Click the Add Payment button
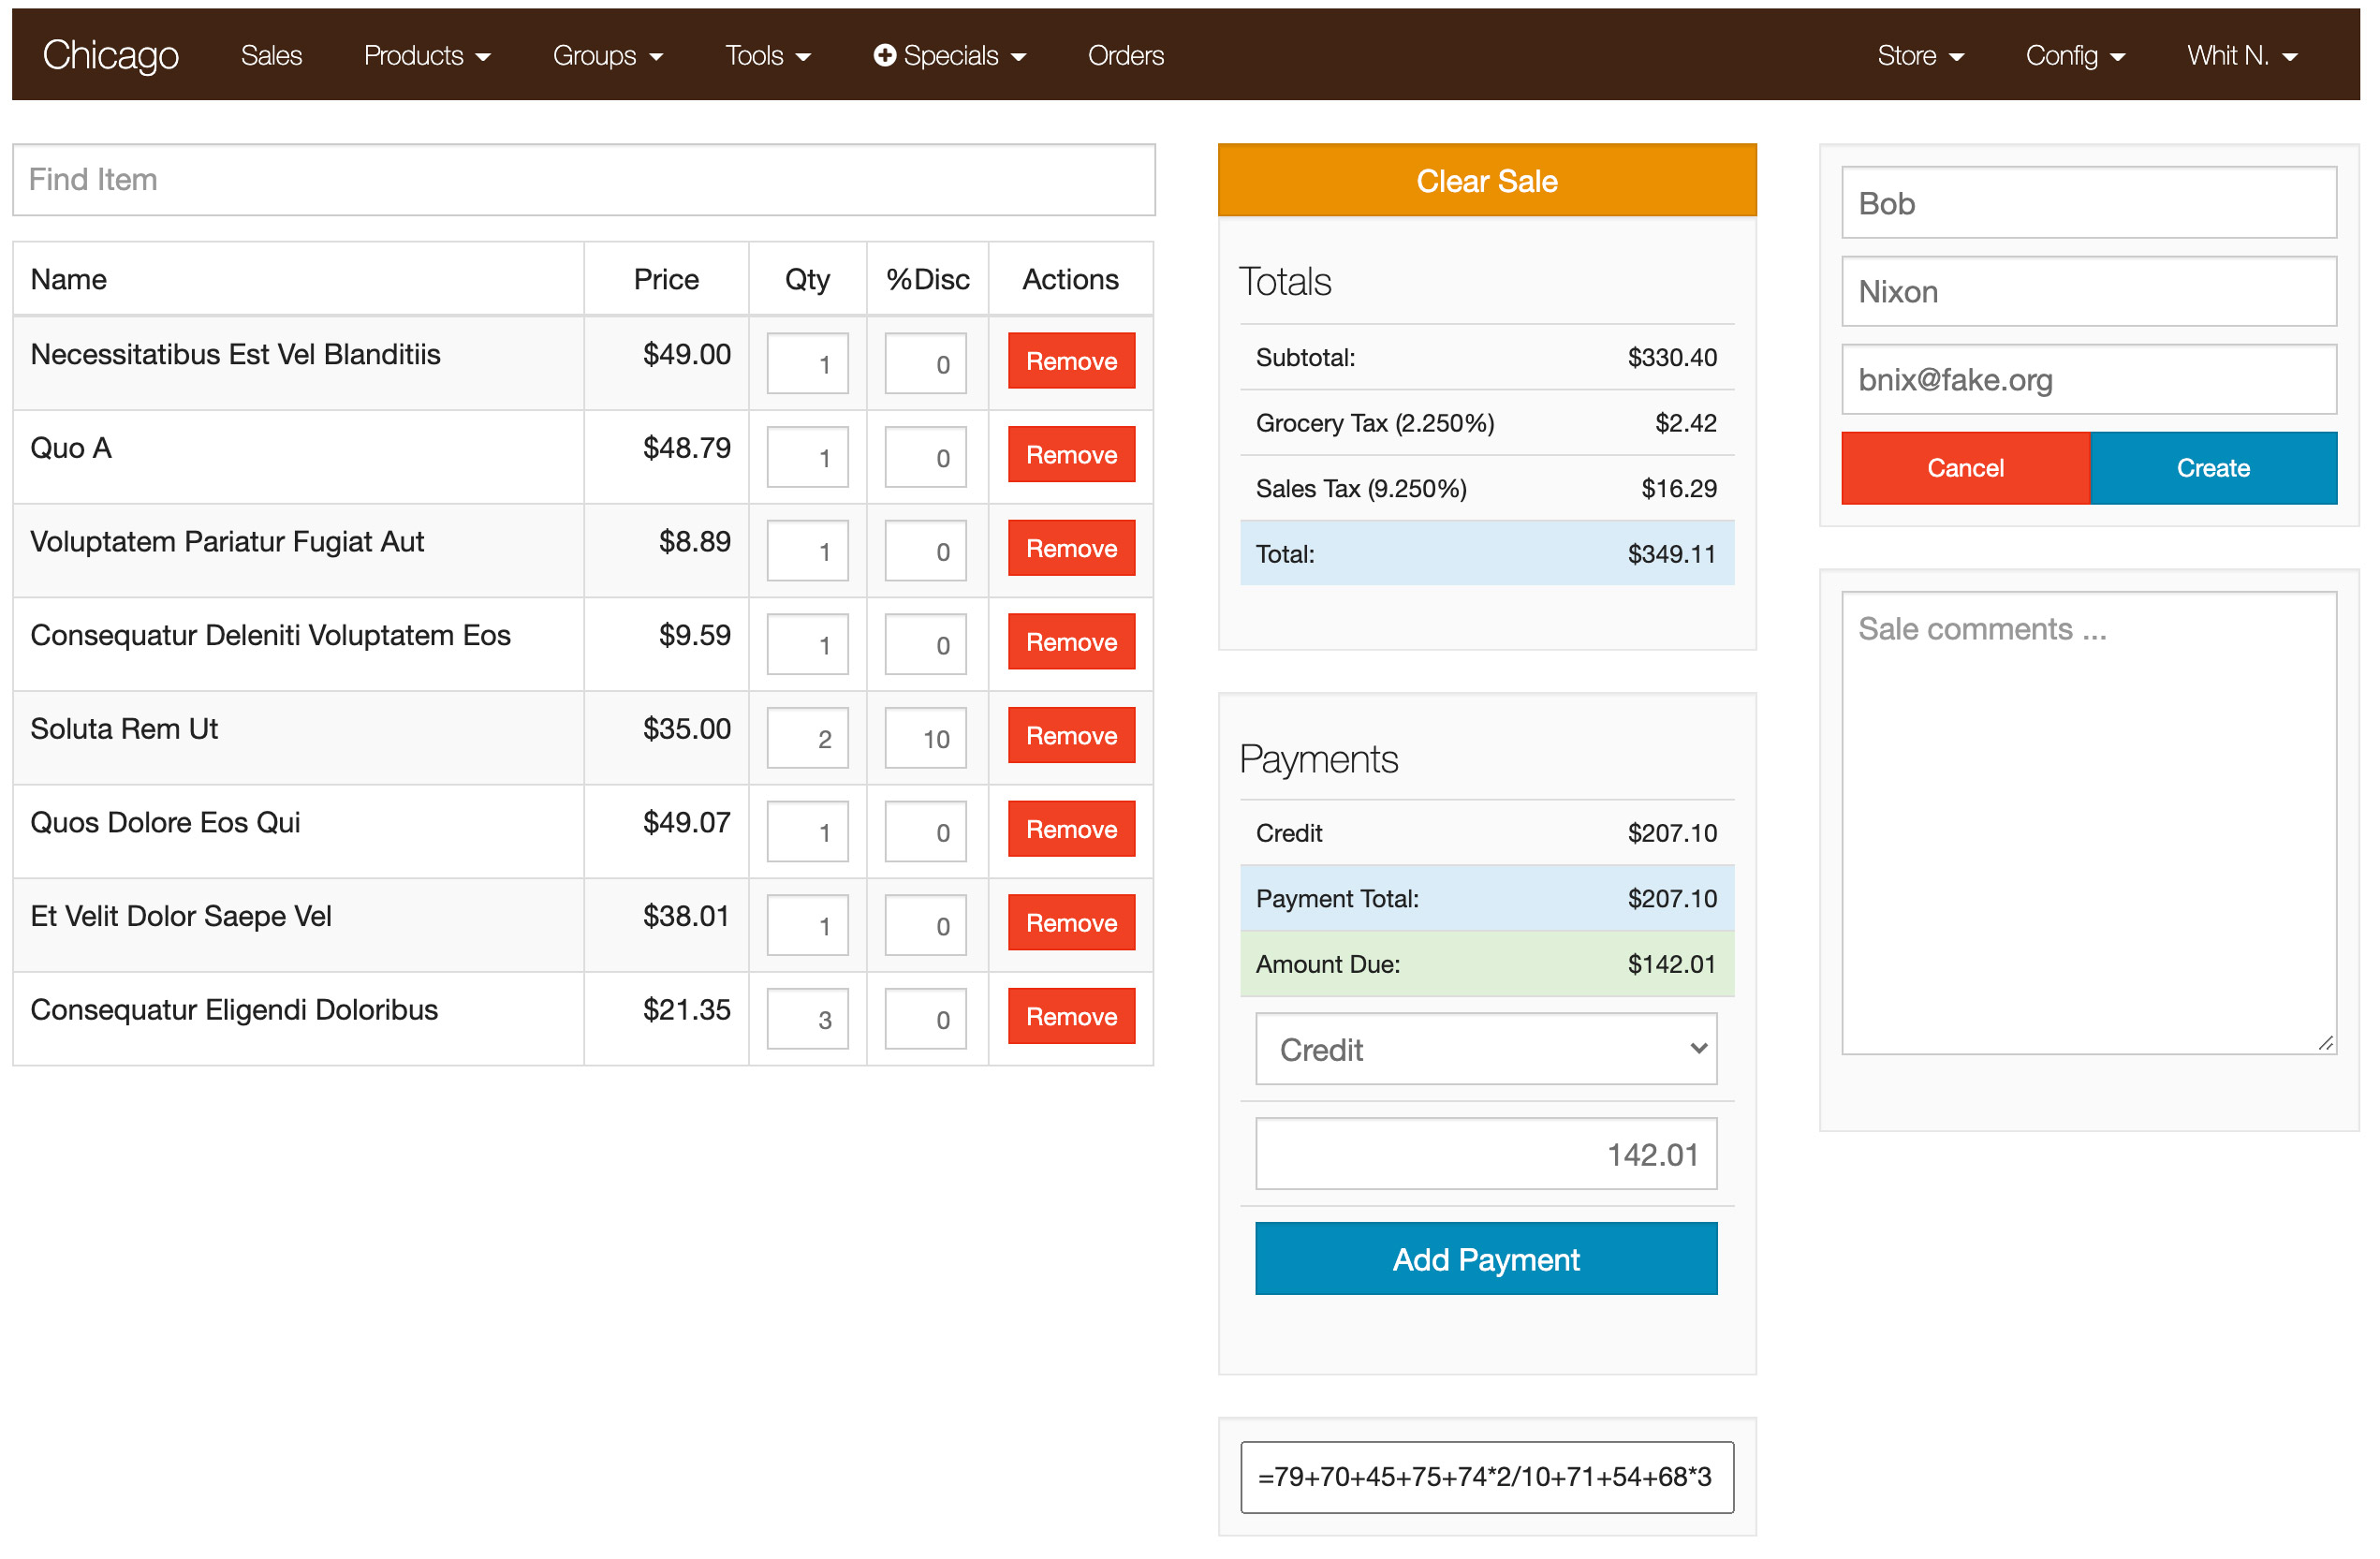The height and width of the screenshot is (1559, 2380). [1486, 1259]
